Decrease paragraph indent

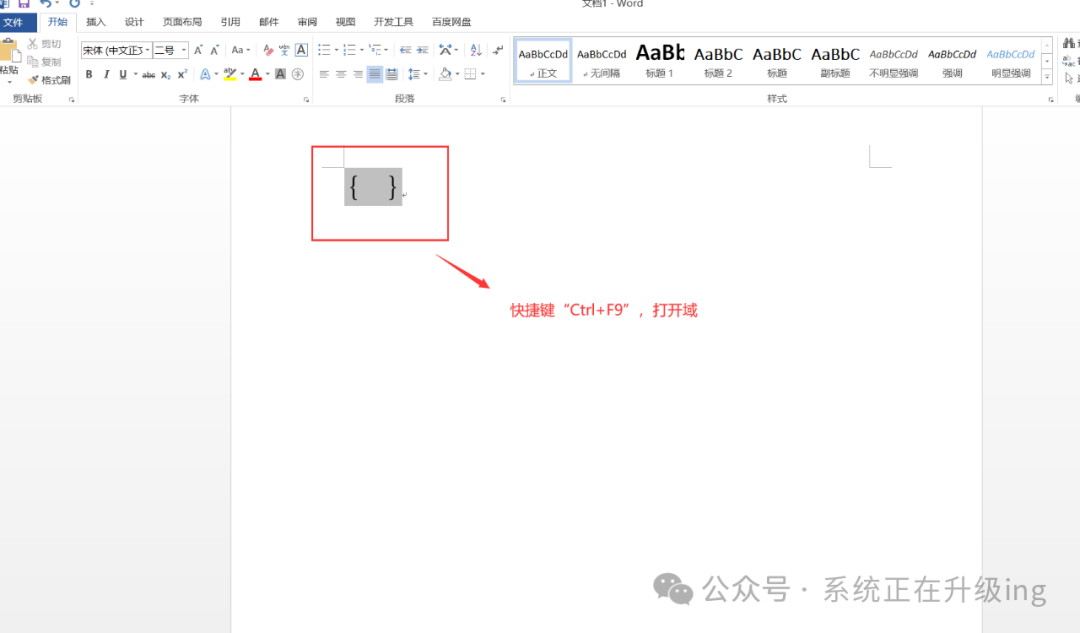point(405,50)
